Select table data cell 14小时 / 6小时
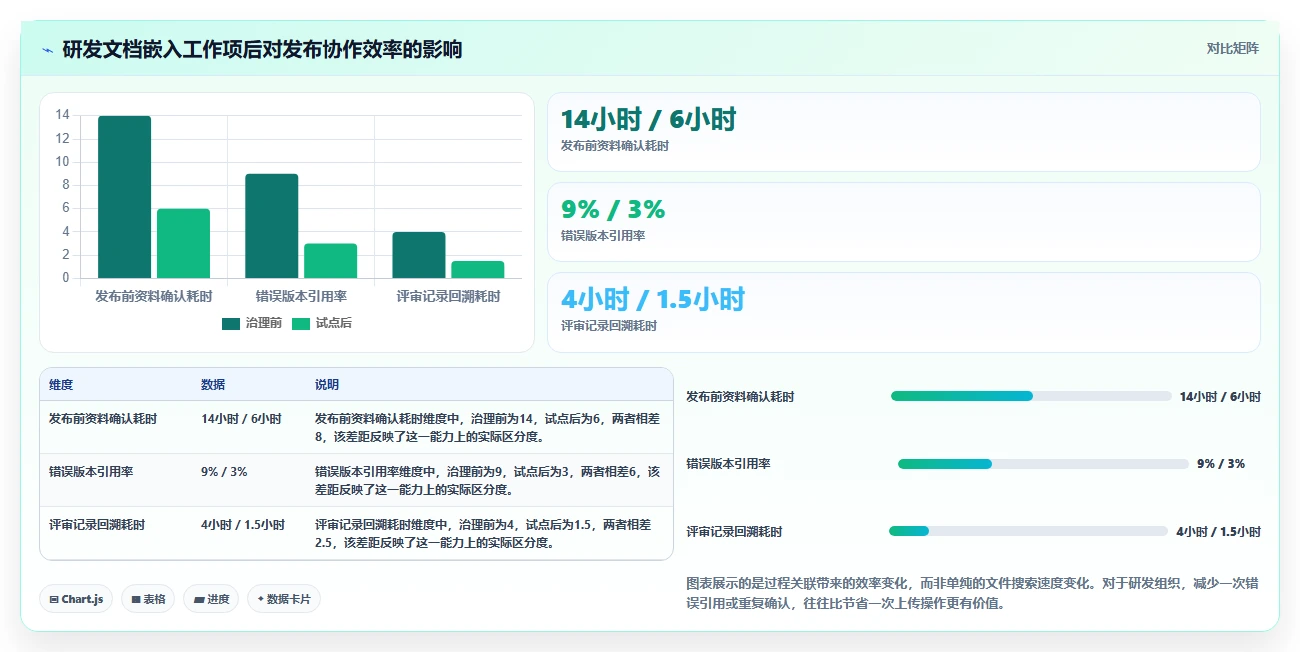The image size is (1300, 652). point(241,419)
